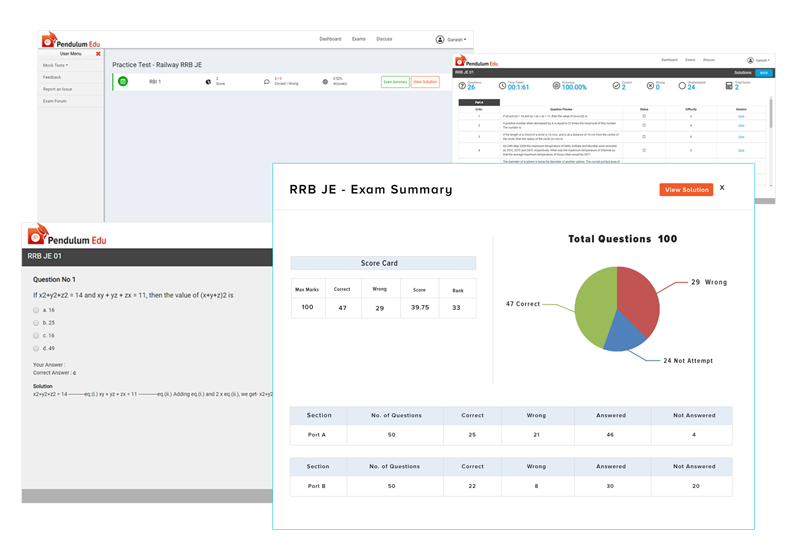
Task: Open the Ganesh account dropdown in the solutions window
Action: click(x=757, y=60)
